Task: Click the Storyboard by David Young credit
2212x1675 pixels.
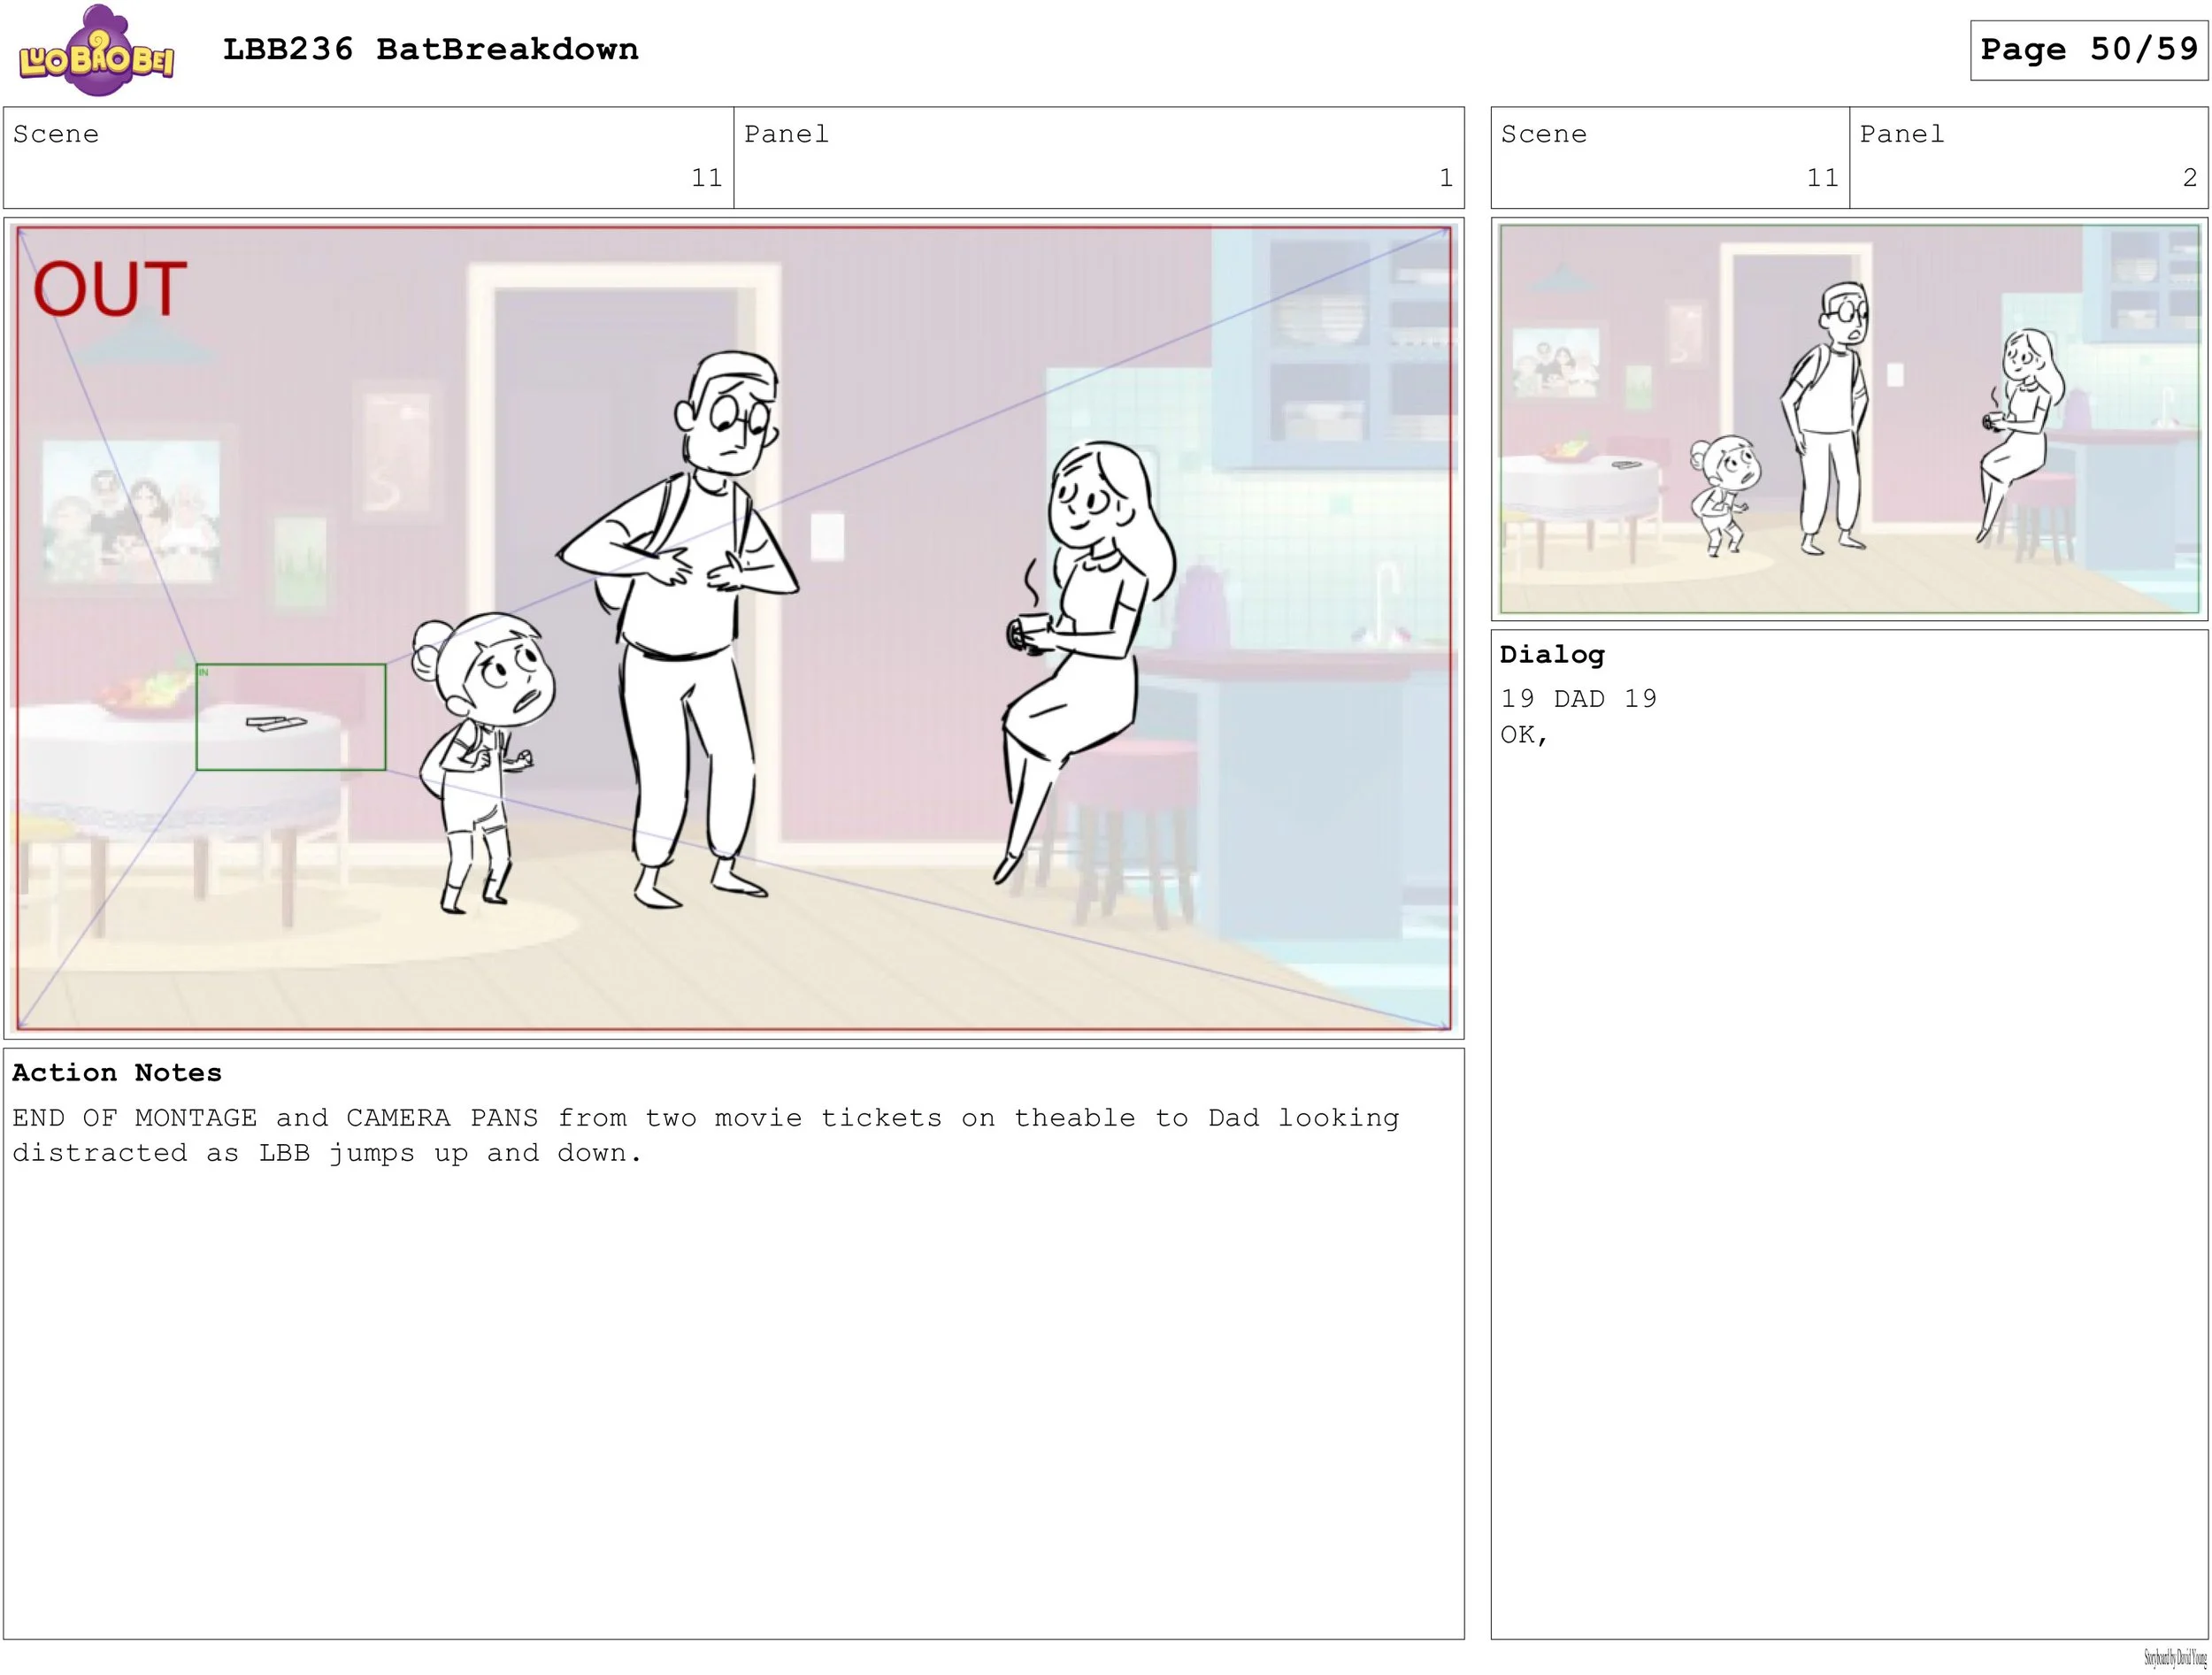Action: (x=2174, y=1659)
